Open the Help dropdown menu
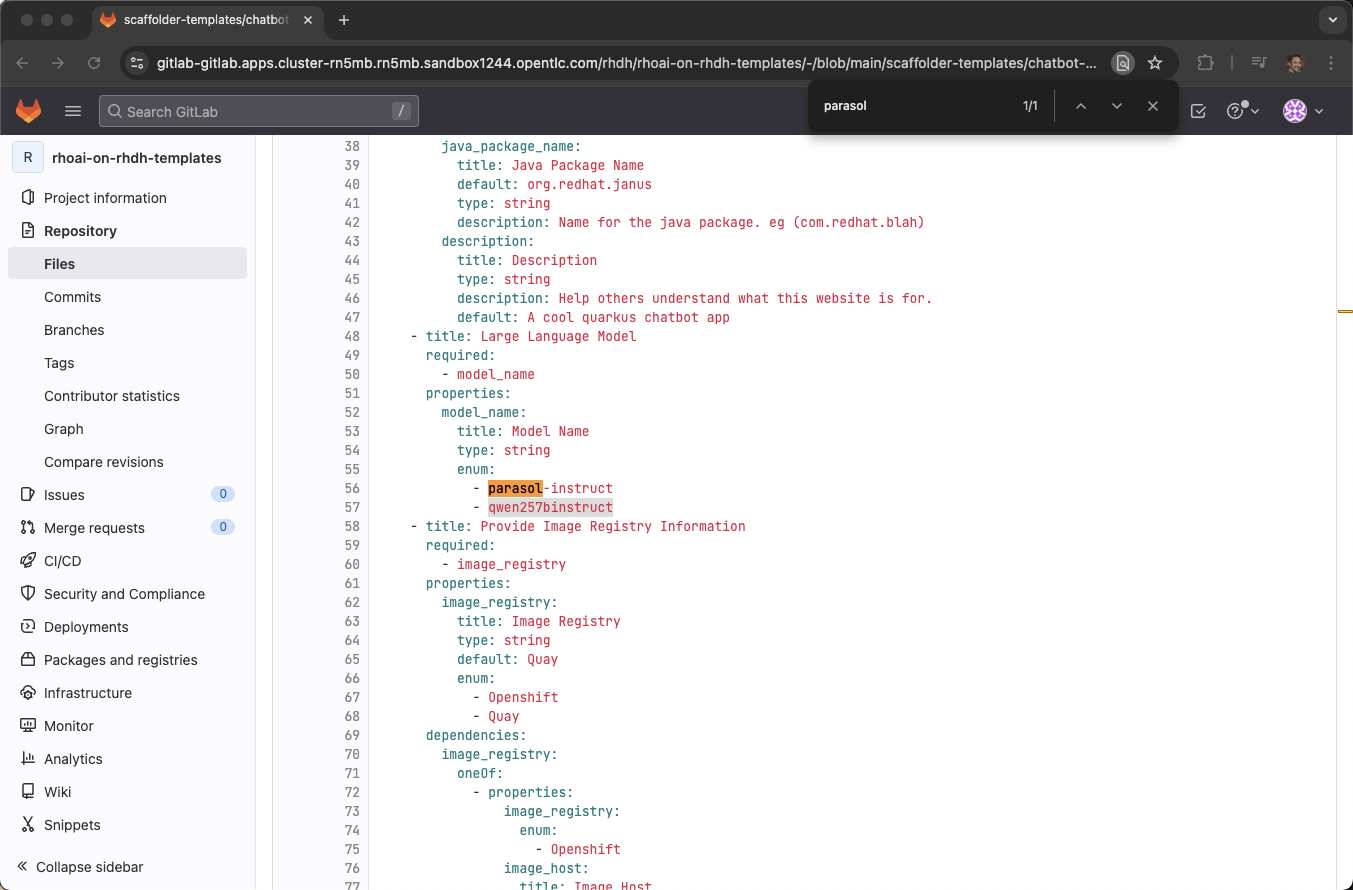 (x=1243, y=111)
